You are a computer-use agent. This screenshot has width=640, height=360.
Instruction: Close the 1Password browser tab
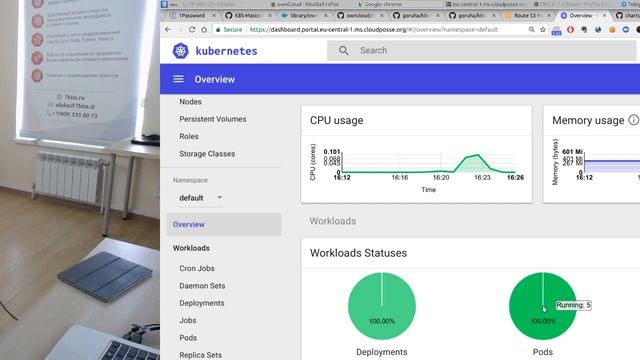(x=214, y=16)
